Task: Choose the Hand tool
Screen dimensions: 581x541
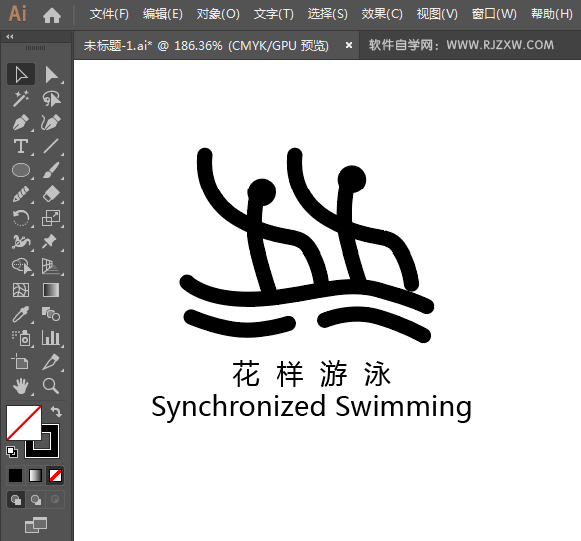Action: pos(21,386)
